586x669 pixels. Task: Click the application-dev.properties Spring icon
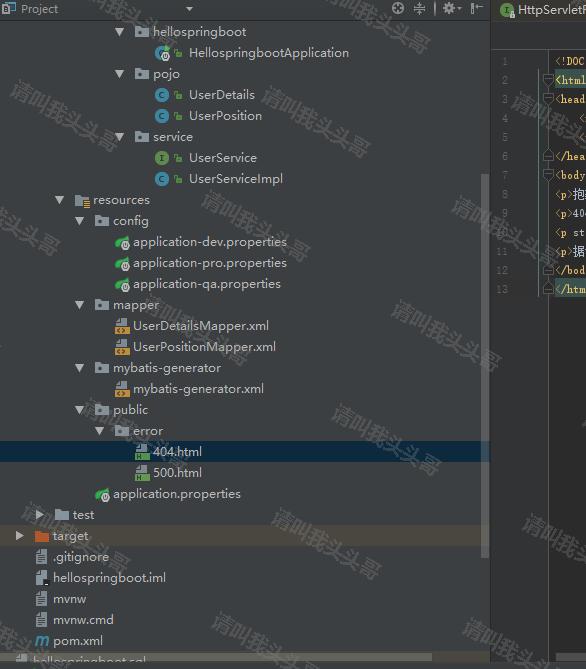[x=122, y=242]
